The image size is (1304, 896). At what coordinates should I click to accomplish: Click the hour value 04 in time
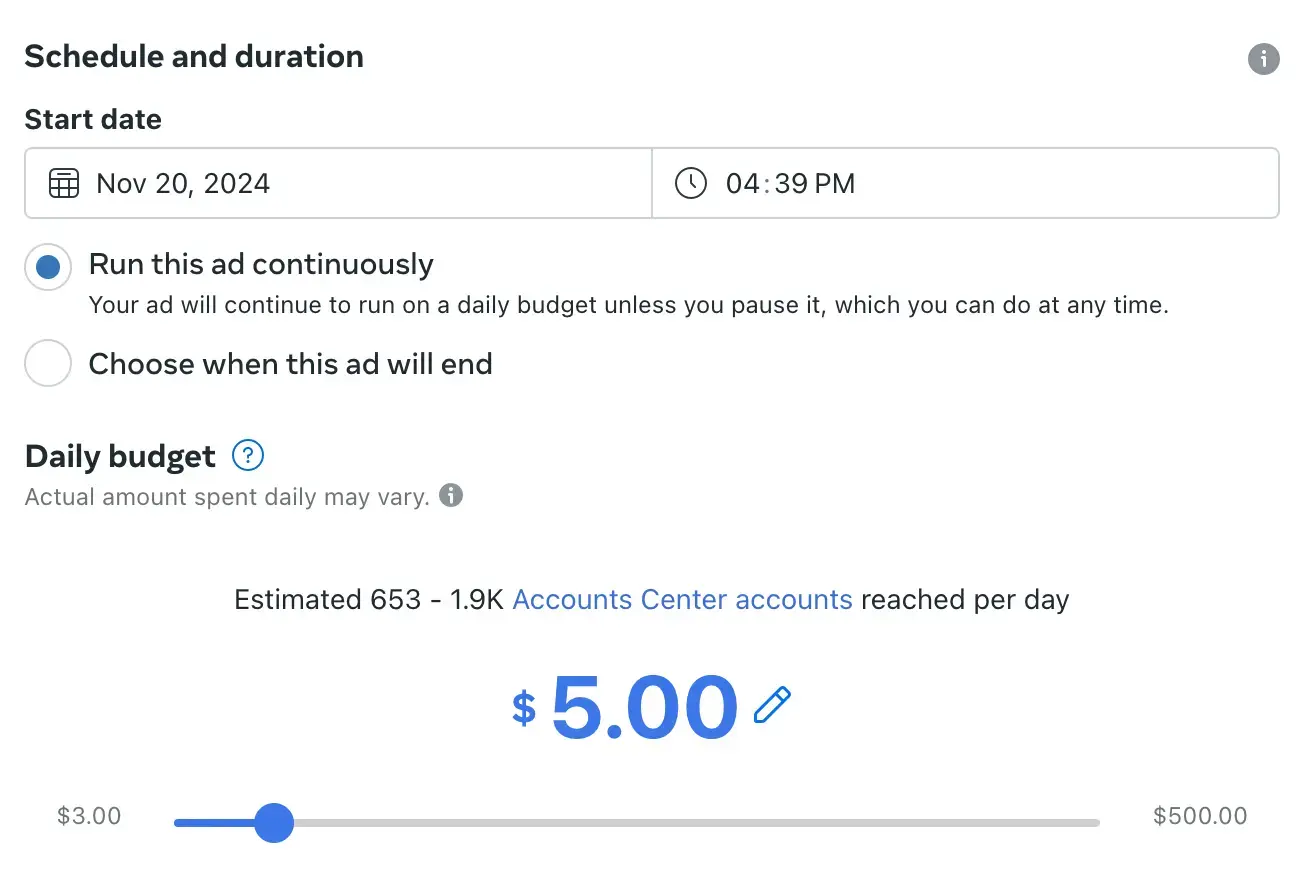tap(743, 184)
